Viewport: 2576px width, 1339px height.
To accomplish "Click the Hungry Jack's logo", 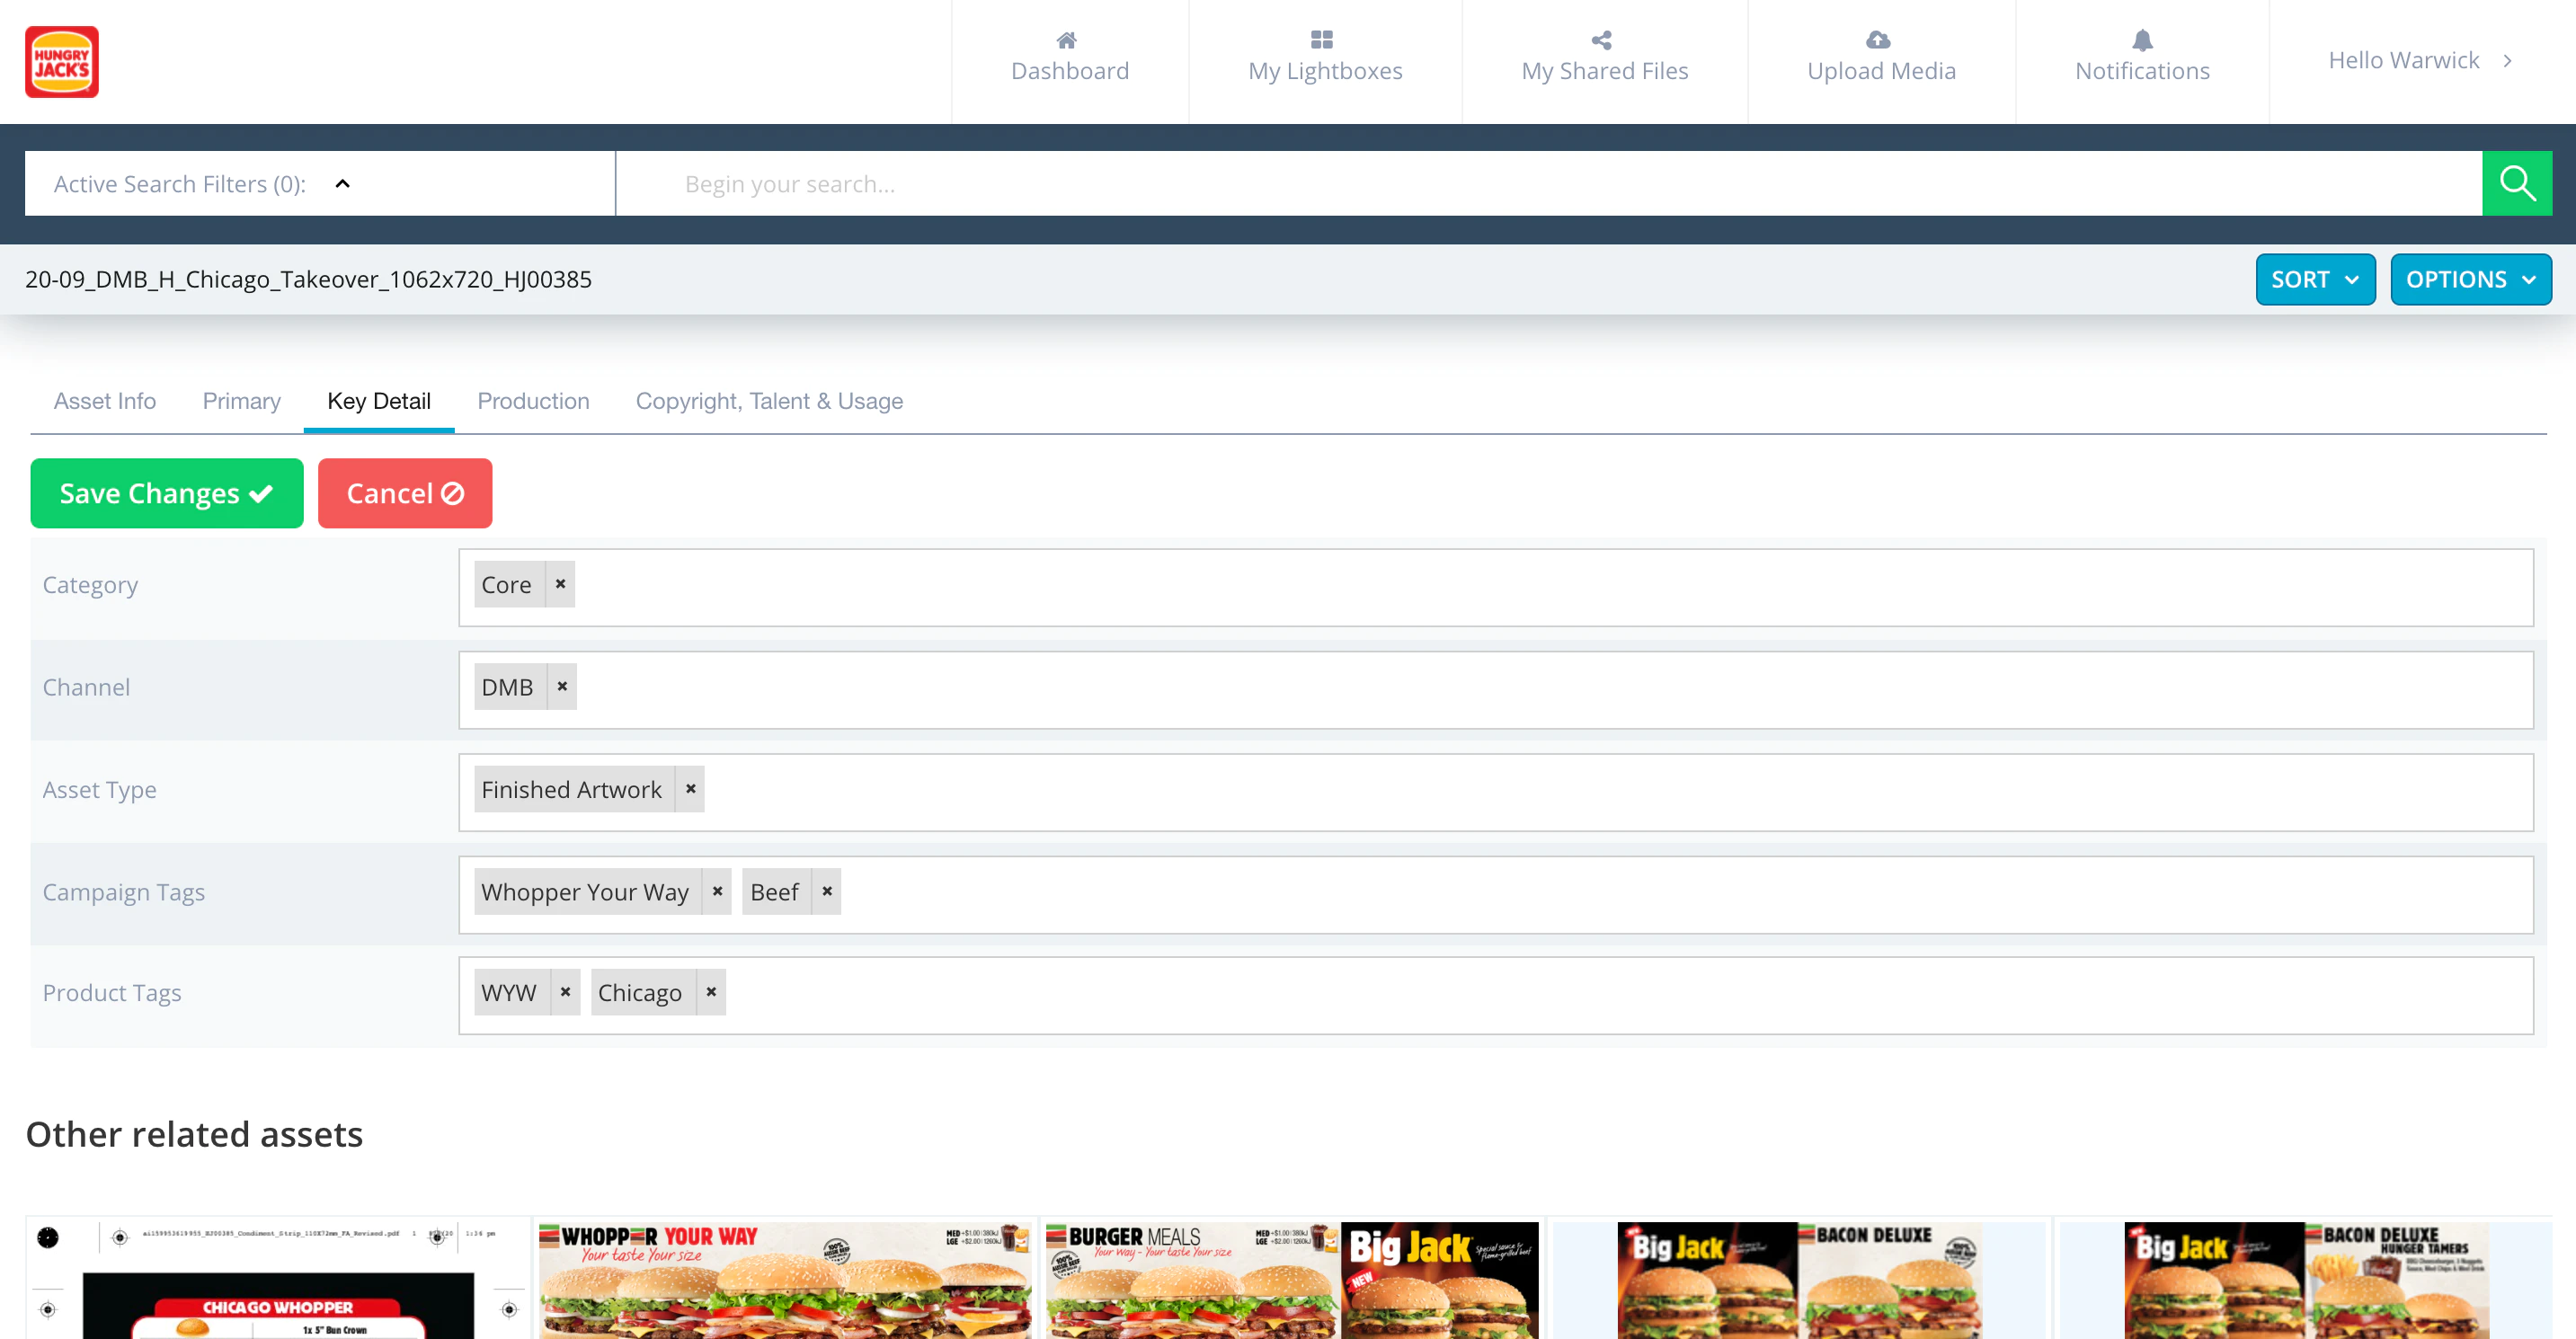I will [62, 62].
